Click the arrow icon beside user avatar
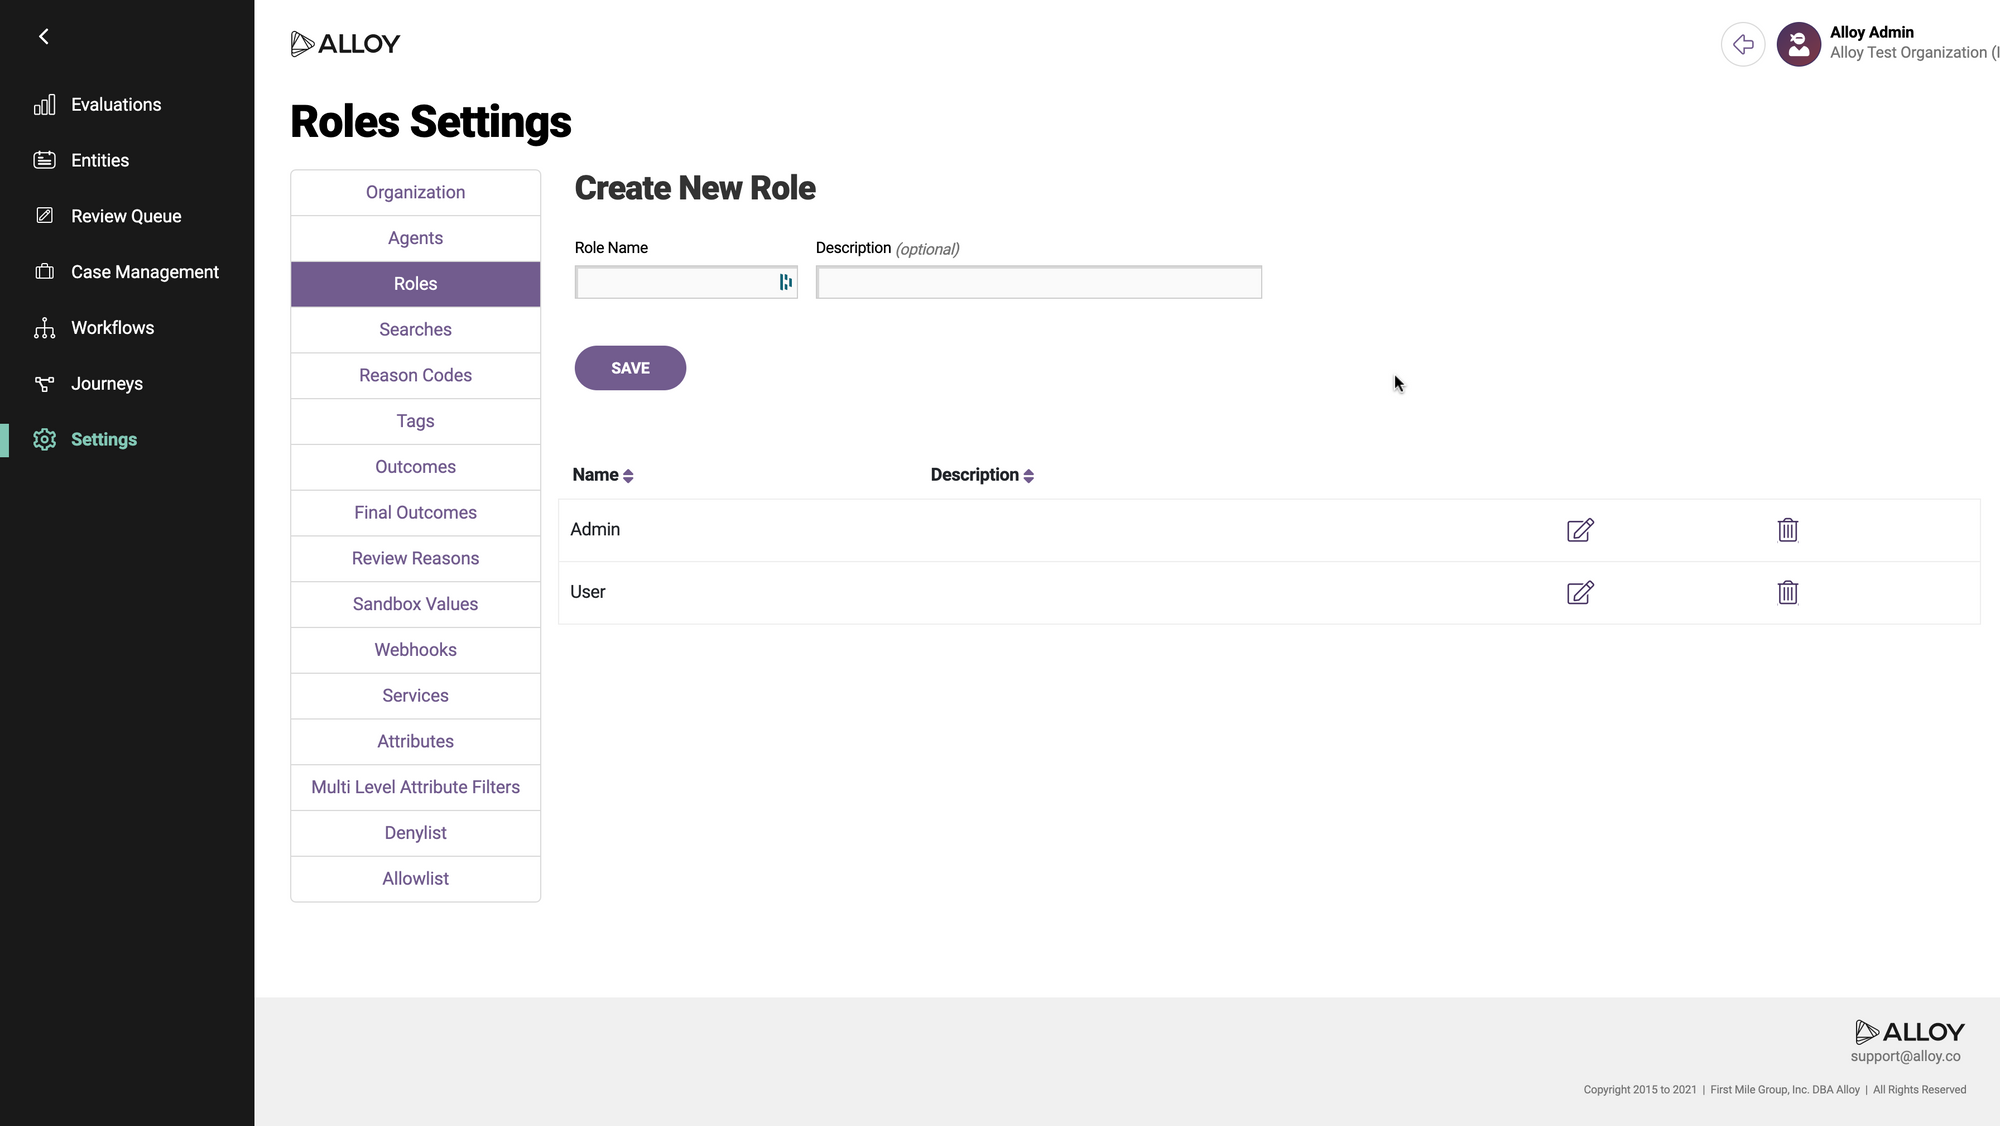 [x=1743, y=44]
